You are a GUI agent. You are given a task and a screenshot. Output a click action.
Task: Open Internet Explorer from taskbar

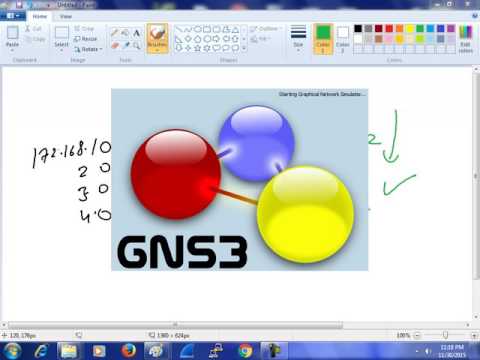click(41, 351)
